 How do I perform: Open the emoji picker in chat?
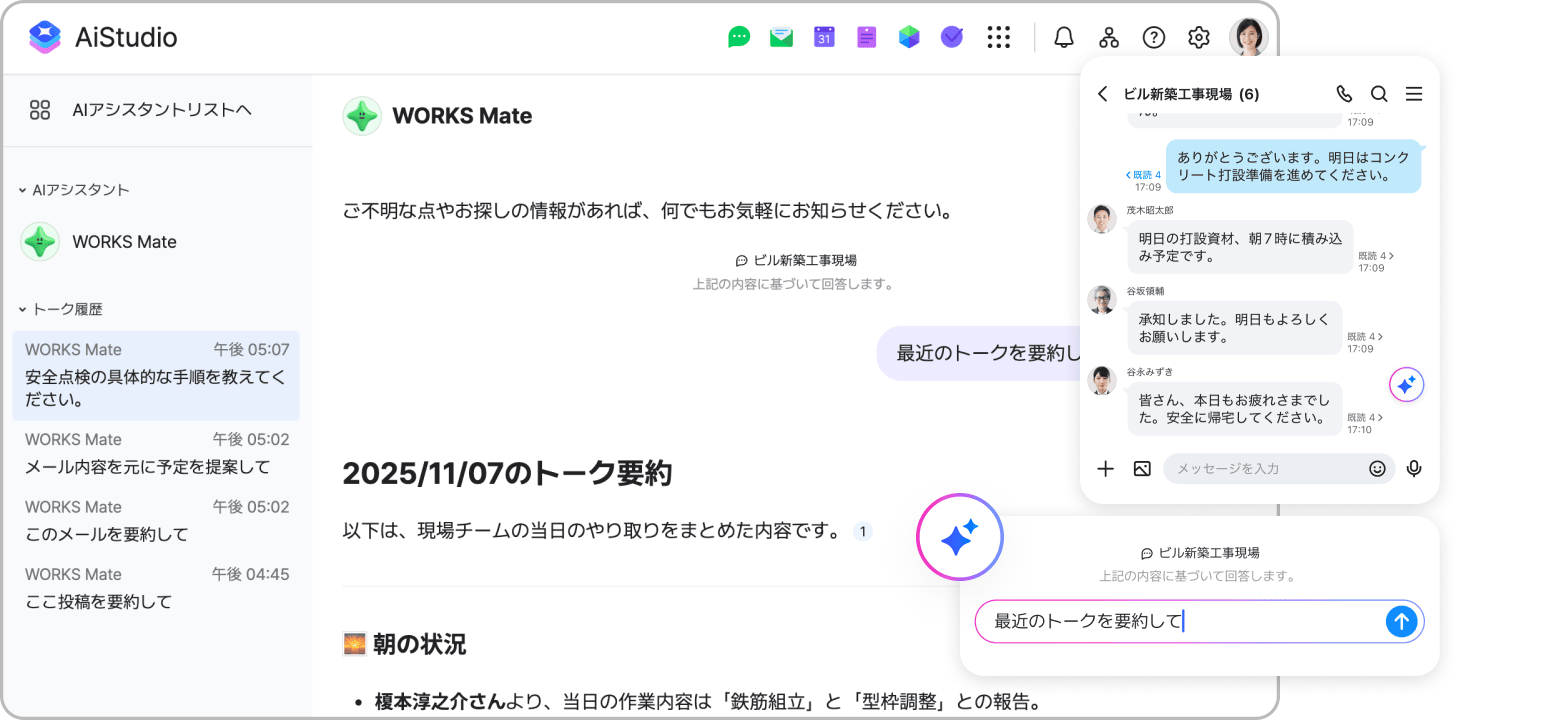click(x=1377, y=468)
